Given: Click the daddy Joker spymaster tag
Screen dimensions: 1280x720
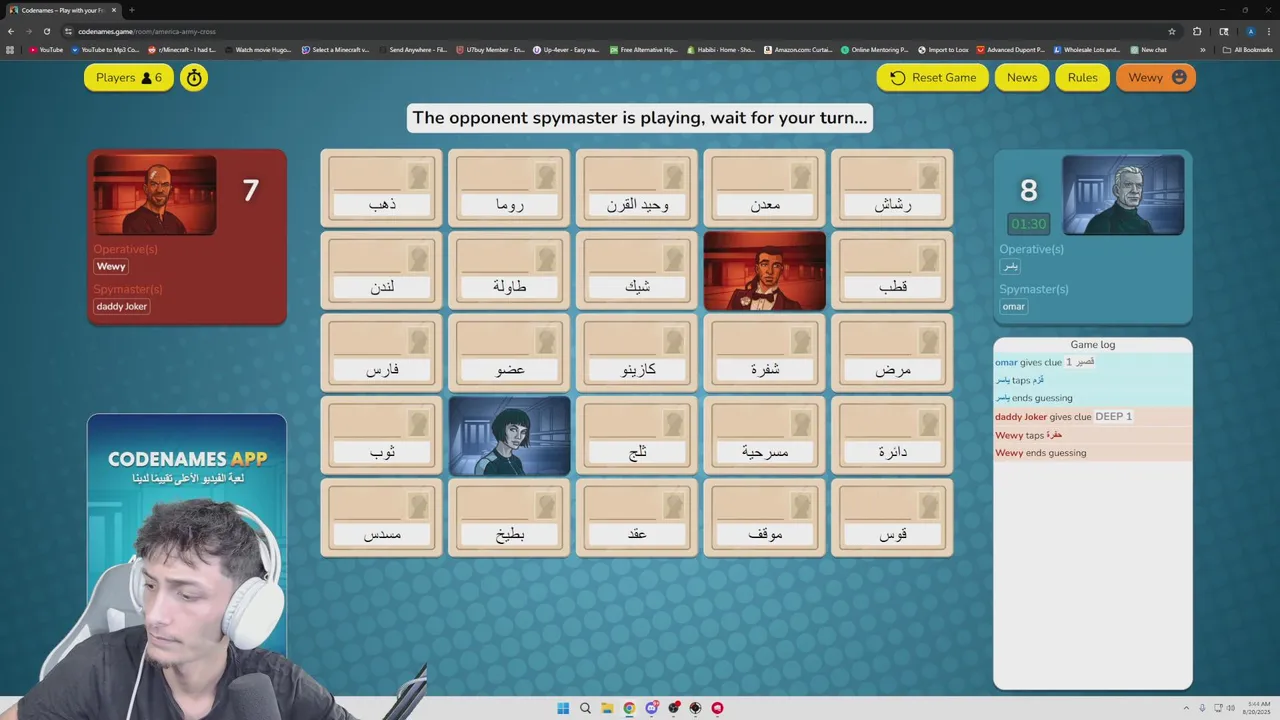Looking at the screenshot, I should (x=122, y=306).
